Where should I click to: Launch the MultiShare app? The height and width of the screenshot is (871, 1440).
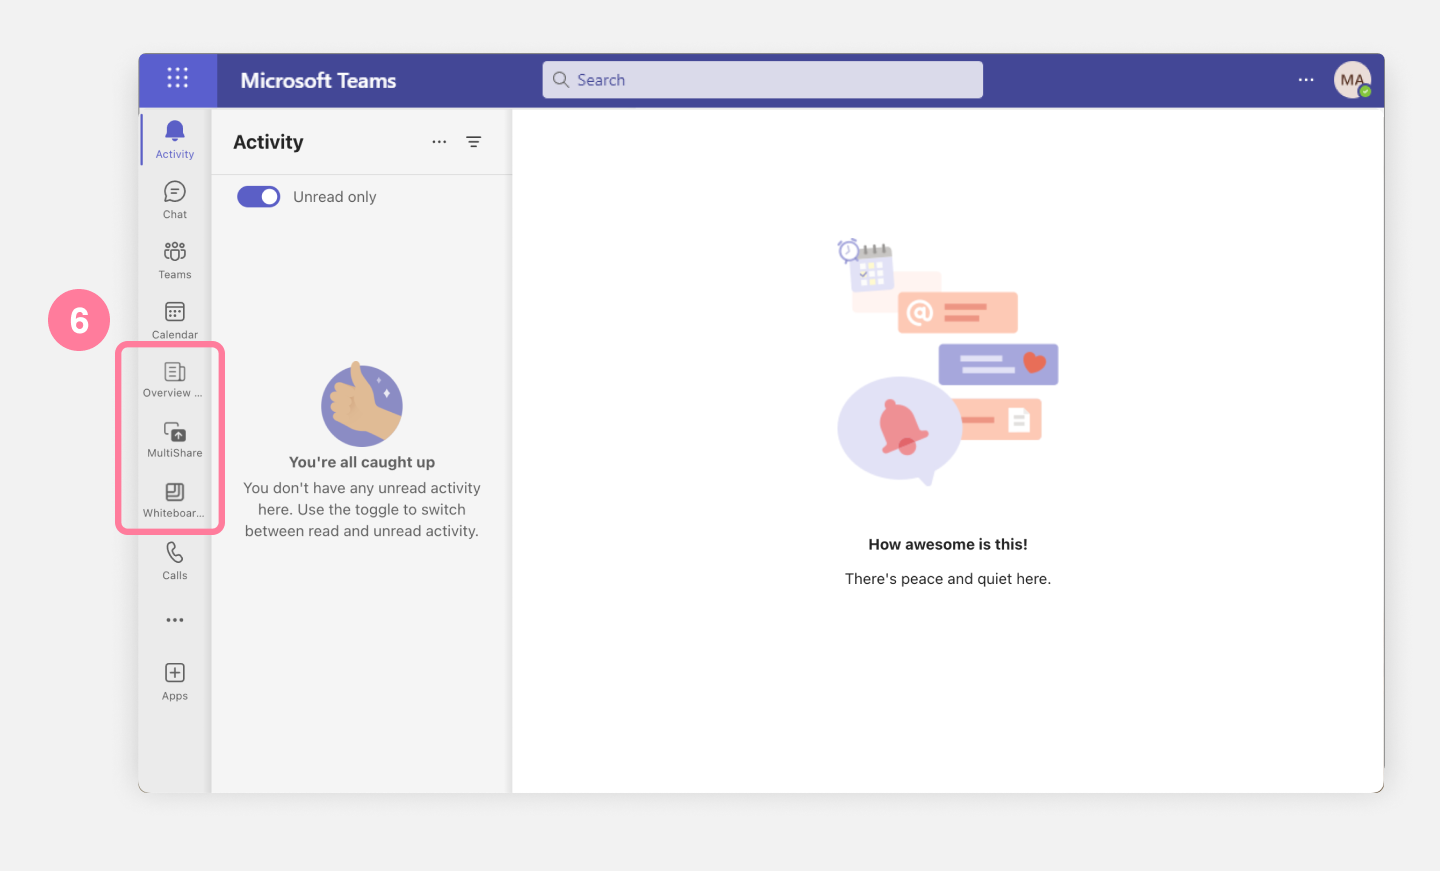point(175,440)
